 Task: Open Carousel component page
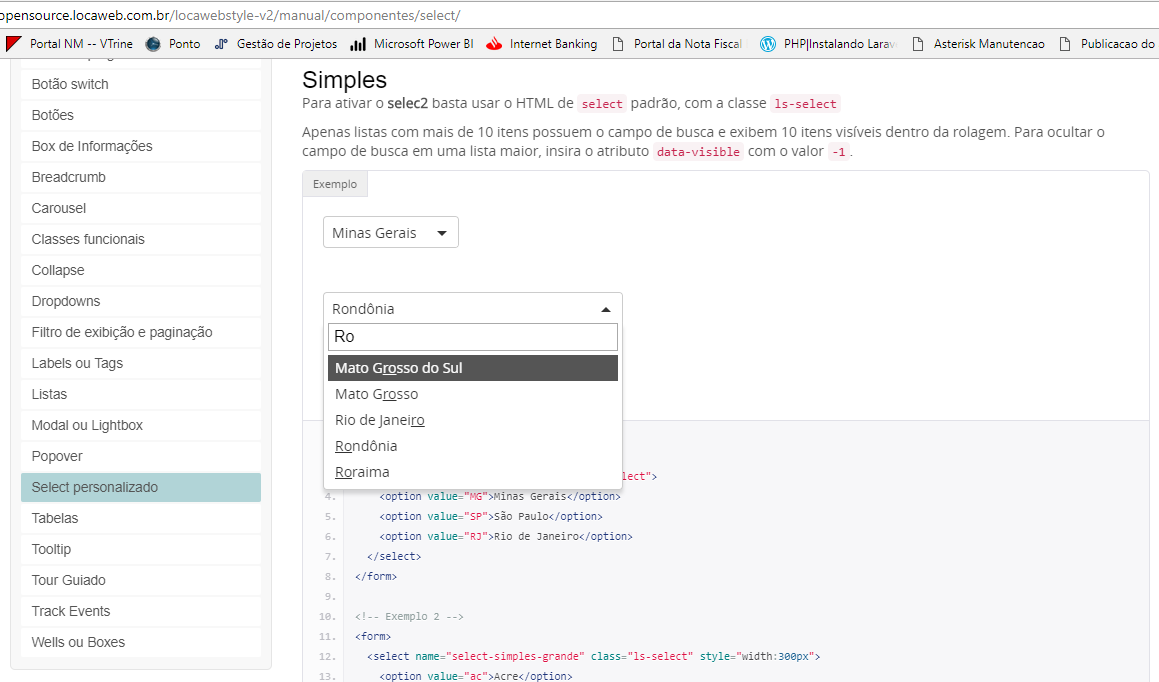tap(140, 208)
